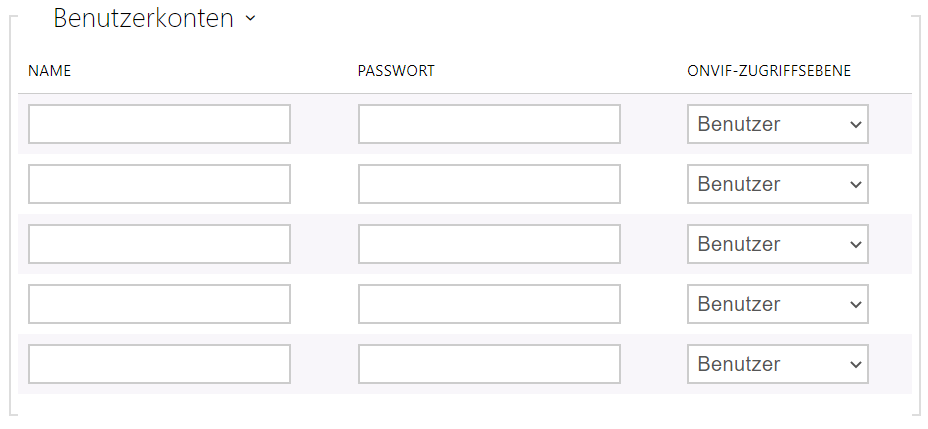
Task: Focus the third row Passwort field
Action: coord(489,244)
